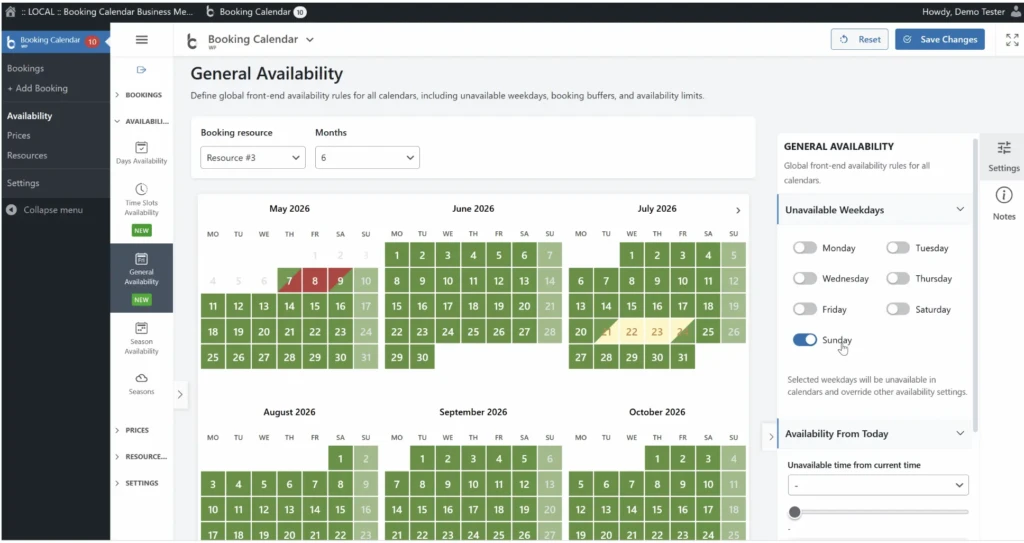
Task: Toggle Monday as unavailable
Action: pyautogui.click(x=805, y=248)
